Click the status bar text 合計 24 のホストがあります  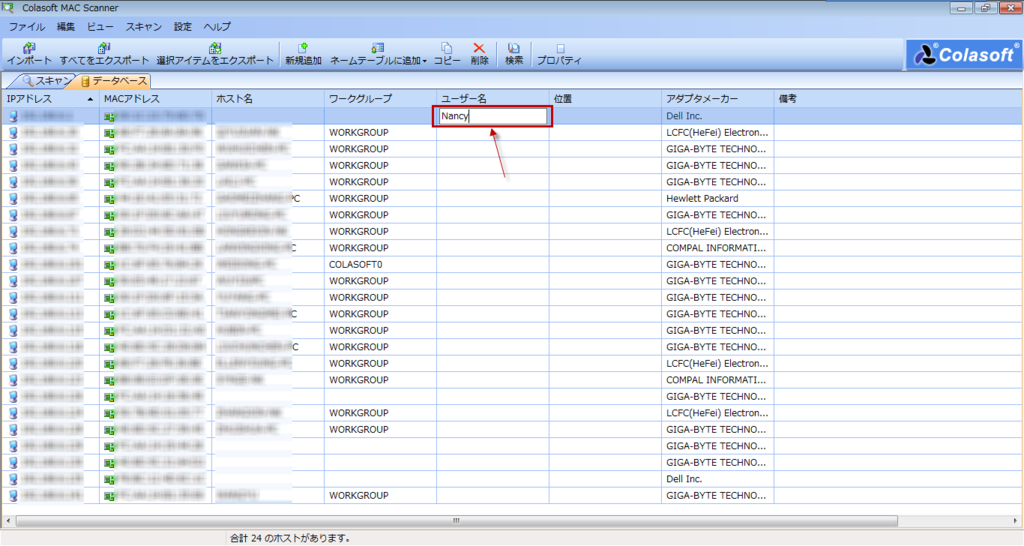290,538
